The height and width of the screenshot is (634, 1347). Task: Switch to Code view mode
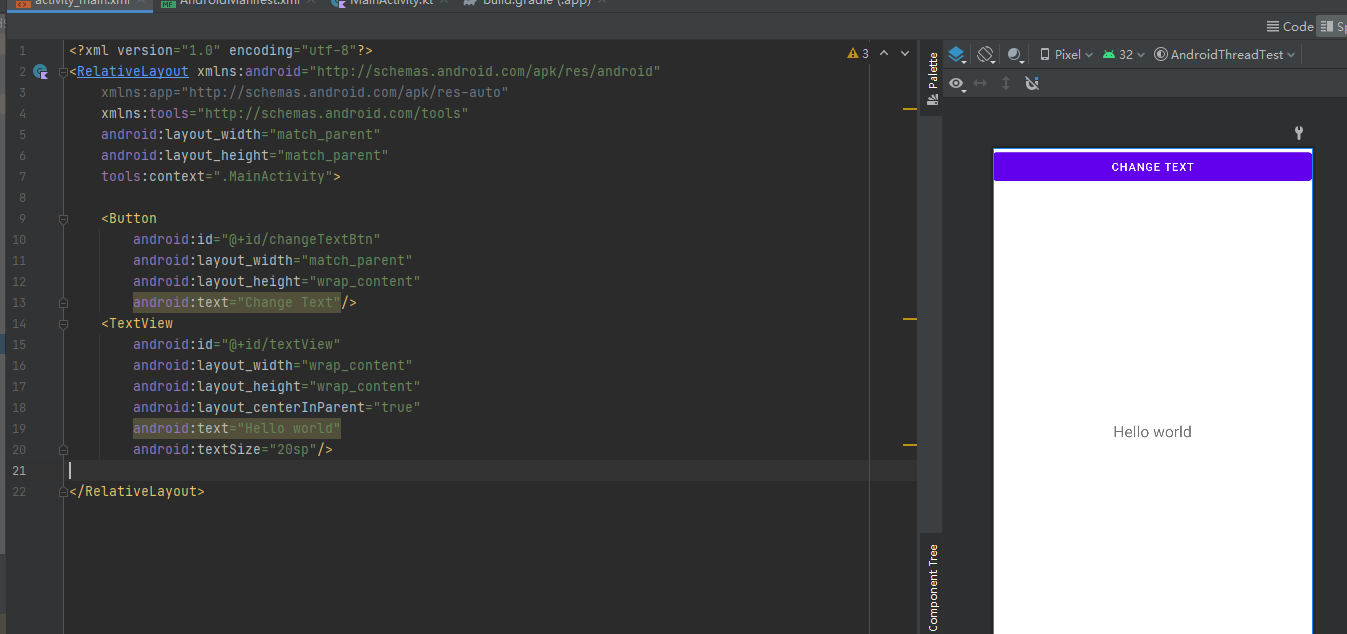[x=1290, y=27]
